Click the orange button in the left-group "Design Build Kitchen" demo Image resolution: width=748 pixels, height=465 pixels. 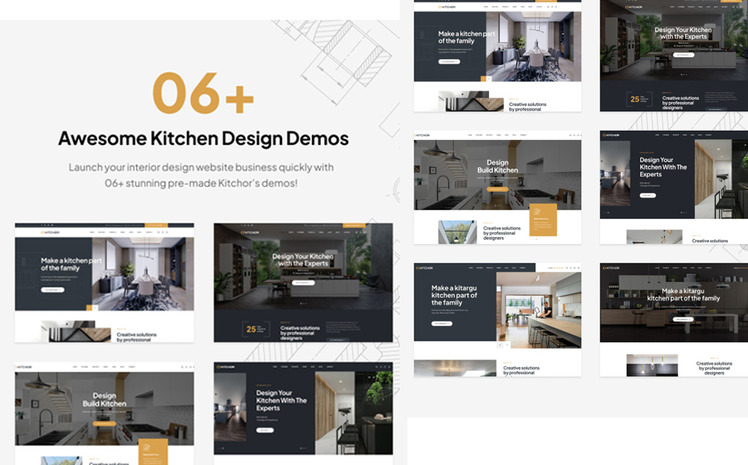pyautogui.click(x=104, y=424)
